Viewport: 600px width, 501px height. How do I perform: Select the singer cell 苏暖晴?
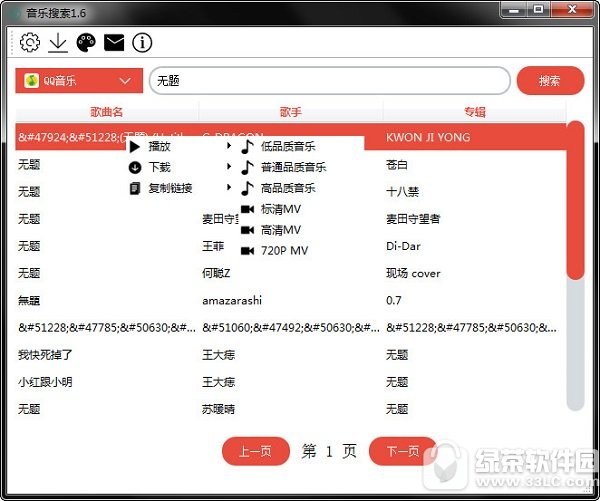[x=218, y=410]
